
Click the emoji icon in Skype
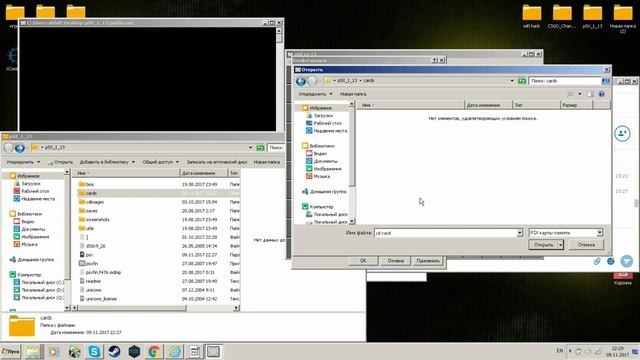pos(611,261)
